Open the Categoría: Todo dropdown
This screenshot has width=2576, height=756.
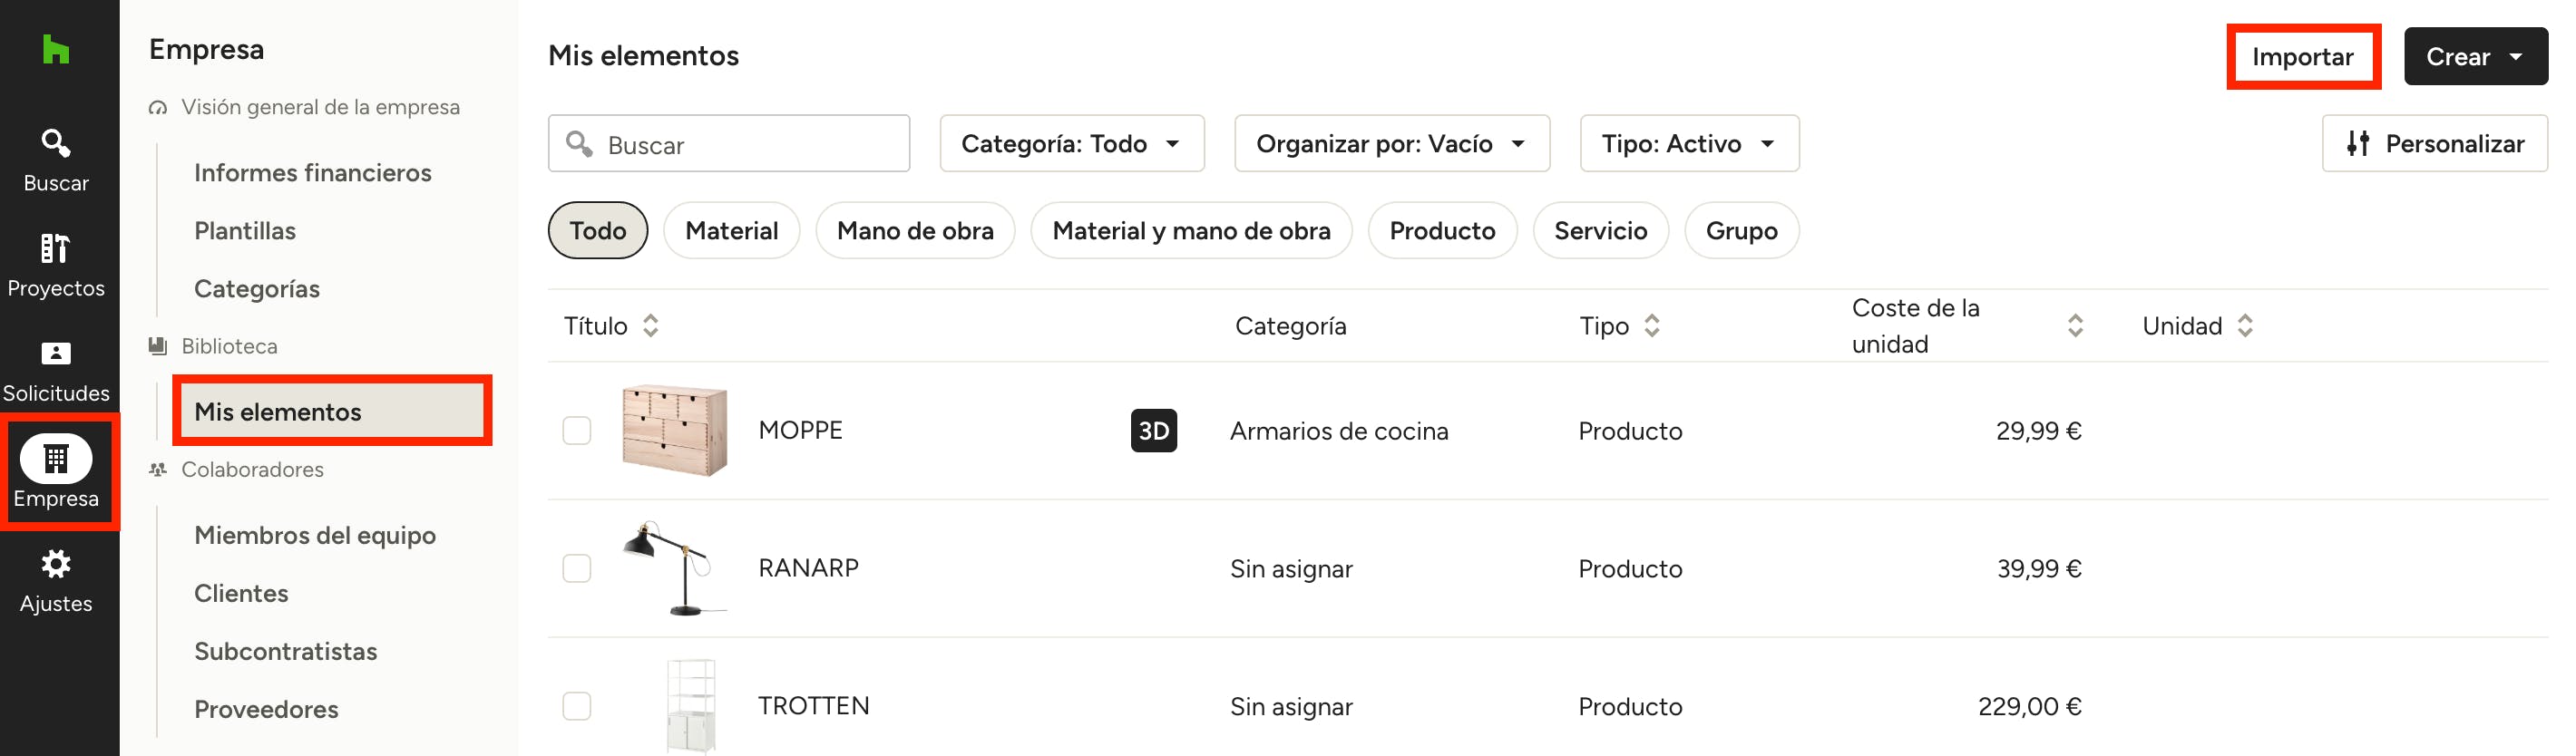point(1071,144)
